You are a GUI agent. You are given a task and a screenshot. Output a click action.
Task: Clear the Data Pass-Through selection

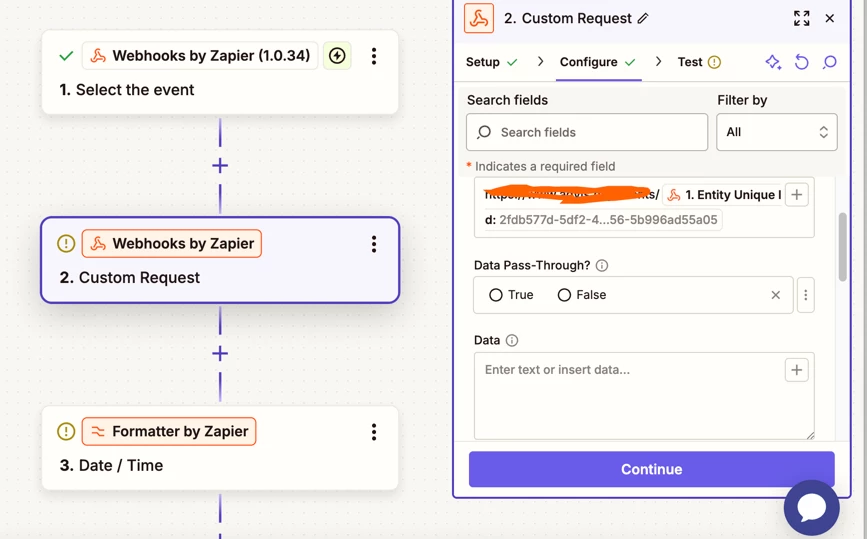(776, 295)
